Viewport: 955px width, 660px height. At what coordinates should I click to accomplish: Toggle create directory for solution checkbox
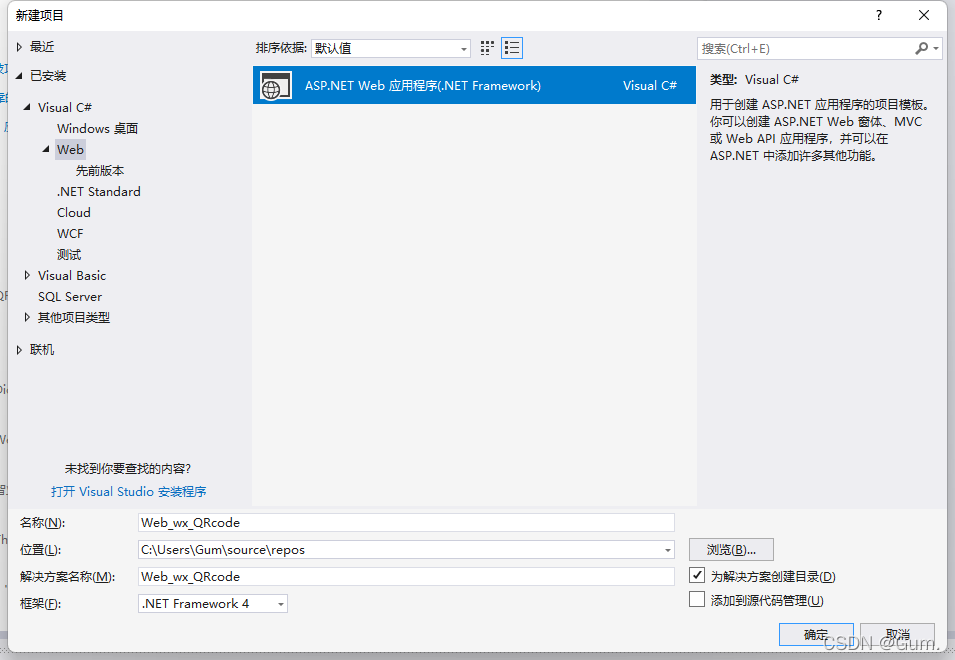(x=697, y=575)
